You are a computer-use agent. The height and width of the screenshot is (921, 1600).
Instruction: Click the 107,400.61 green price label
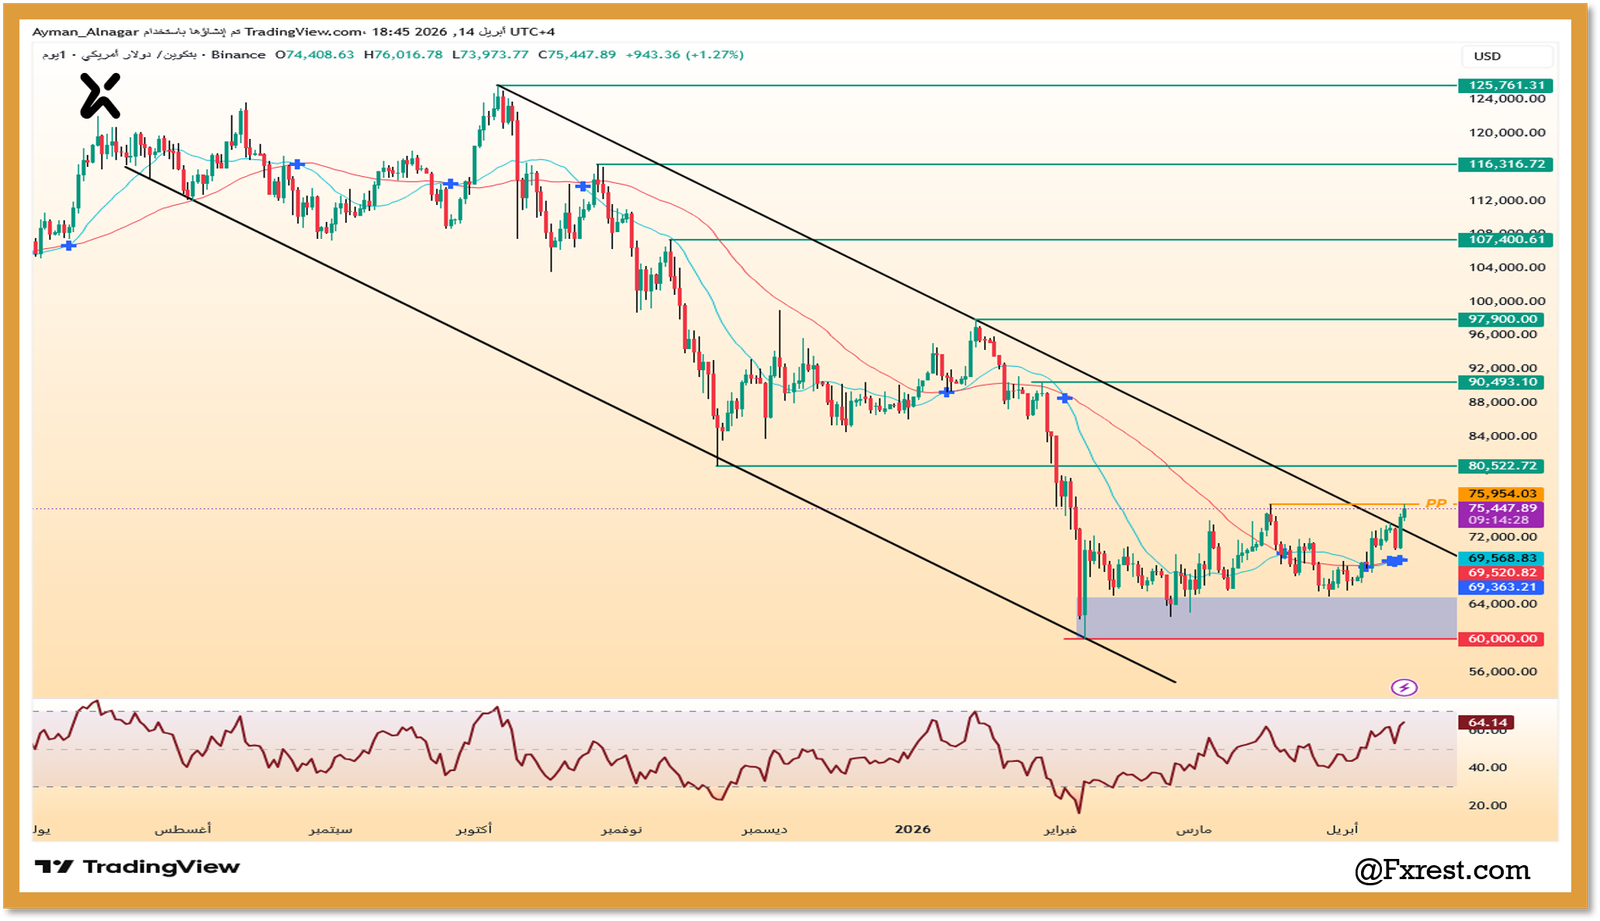[1505, 239]
